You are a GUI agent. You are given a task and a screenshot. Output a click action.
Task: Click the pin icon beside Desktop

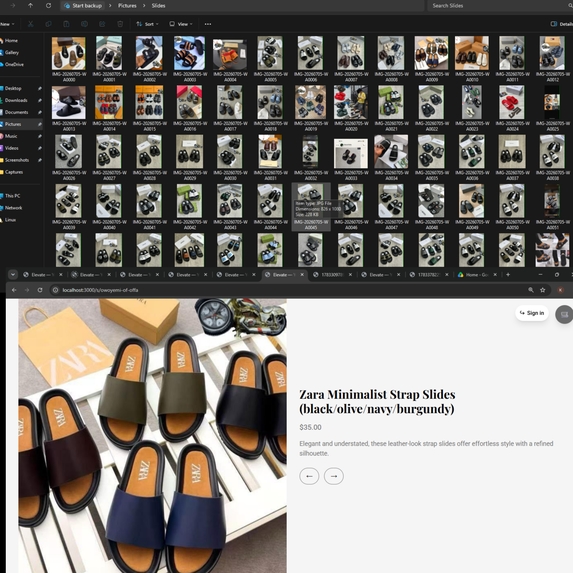(x=39, y=88)
